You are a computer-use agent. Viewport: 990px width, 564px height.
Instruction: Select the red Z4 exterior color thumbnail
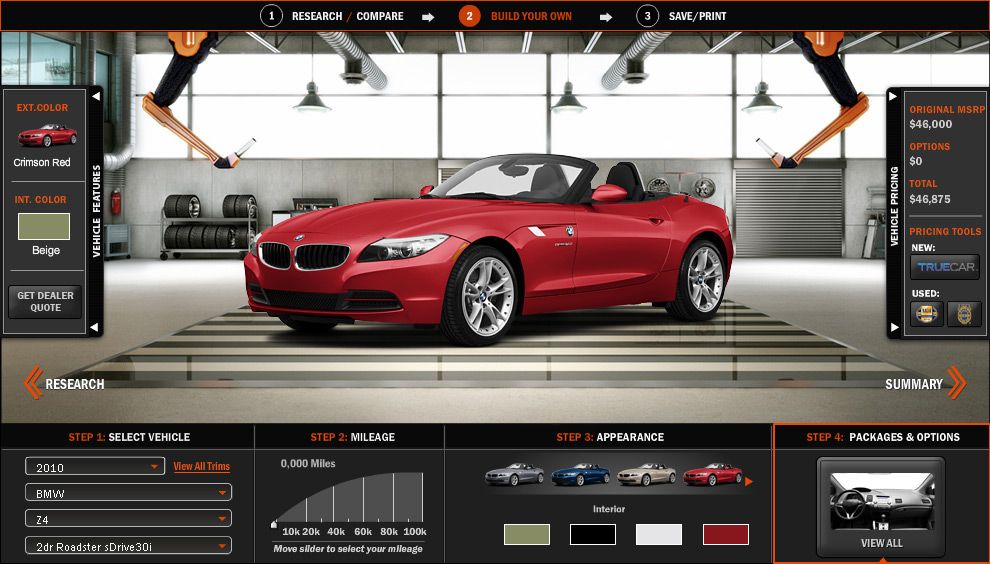[712, 474]
